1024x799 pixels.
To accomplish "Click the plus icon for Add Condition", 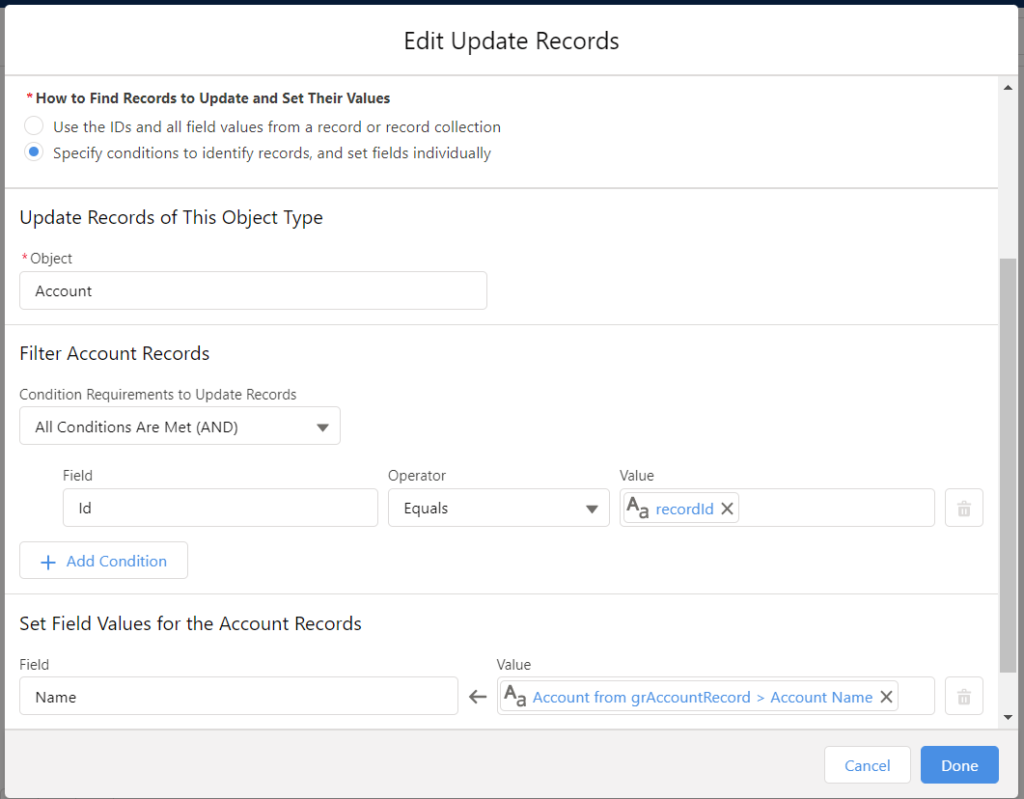I will click(x=47, y=562).
